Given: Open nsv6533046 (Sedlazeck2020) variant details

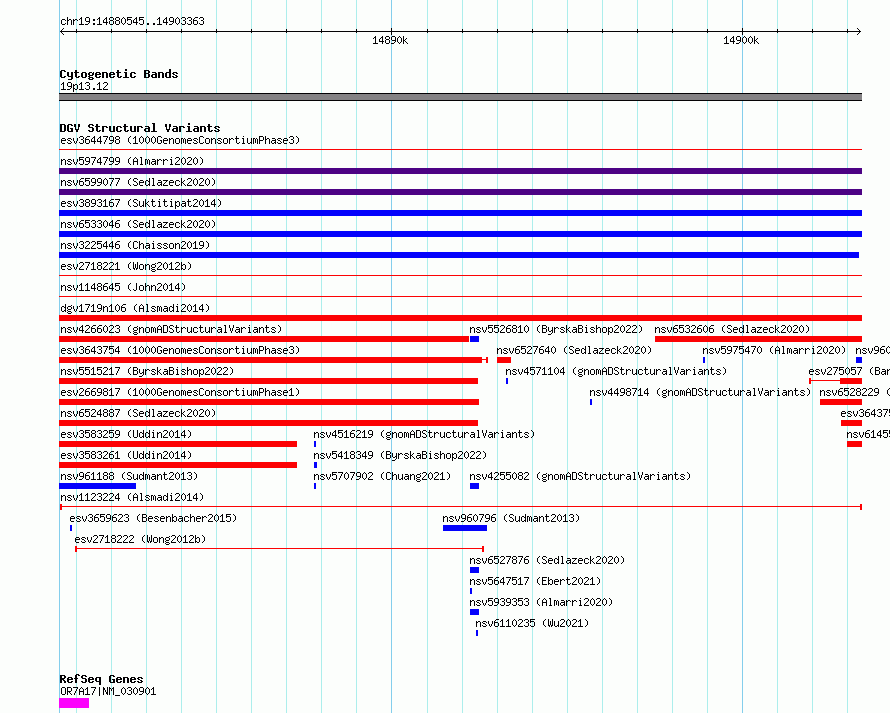Looking at the screenshot, I should pos(138,224).
